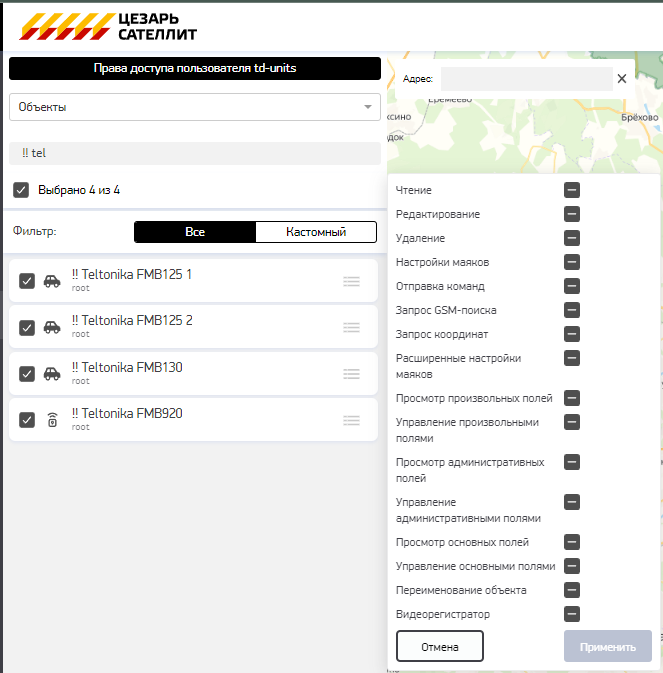
Task: Click the Отмена button
Action: [440, 646]
